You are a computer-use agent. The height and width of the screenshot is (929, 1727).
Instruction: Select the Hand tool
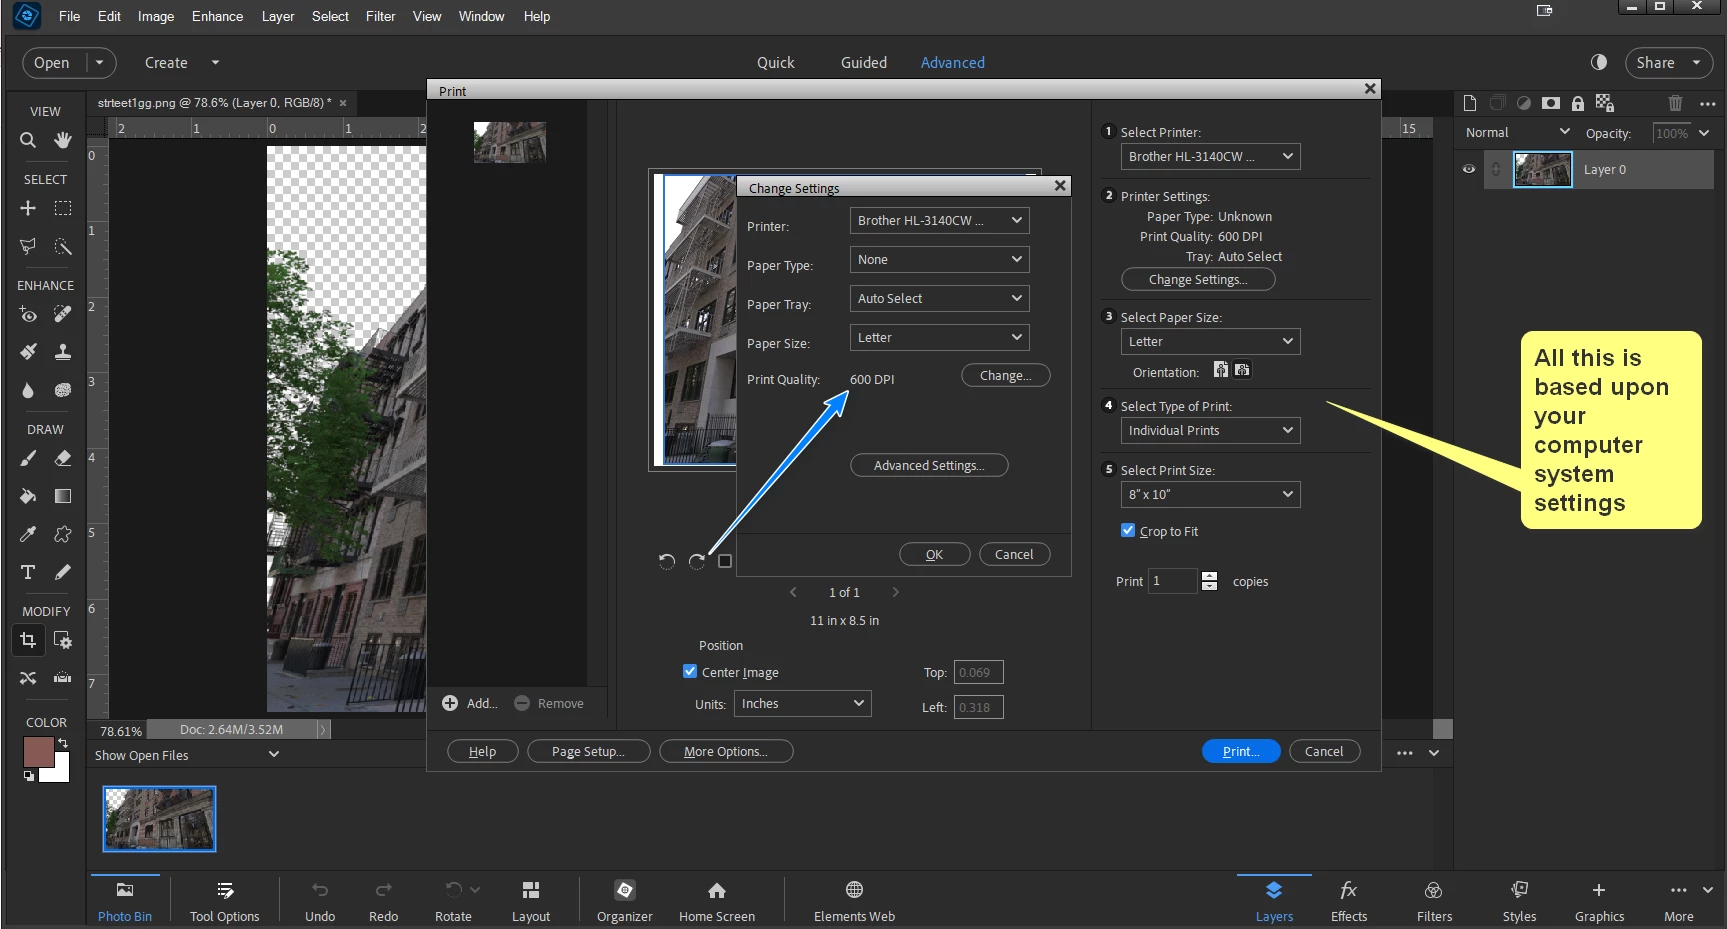[x=63, y=140]
